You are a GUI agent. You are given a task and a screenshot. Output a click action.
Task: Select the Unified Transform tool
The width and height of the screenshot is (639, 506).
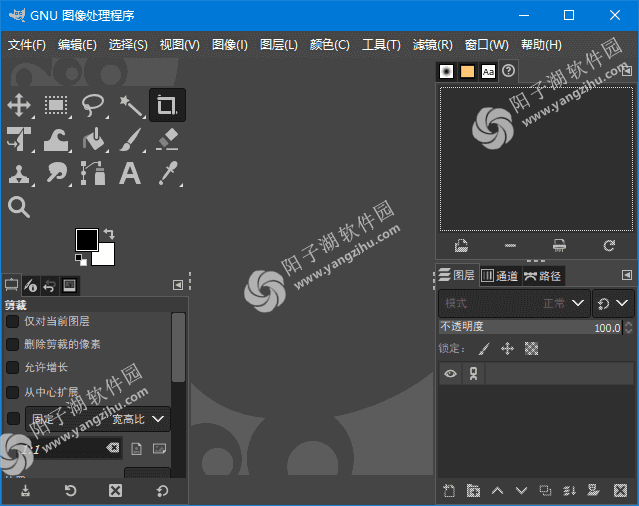pyautogui.click(x=19, y=139)
